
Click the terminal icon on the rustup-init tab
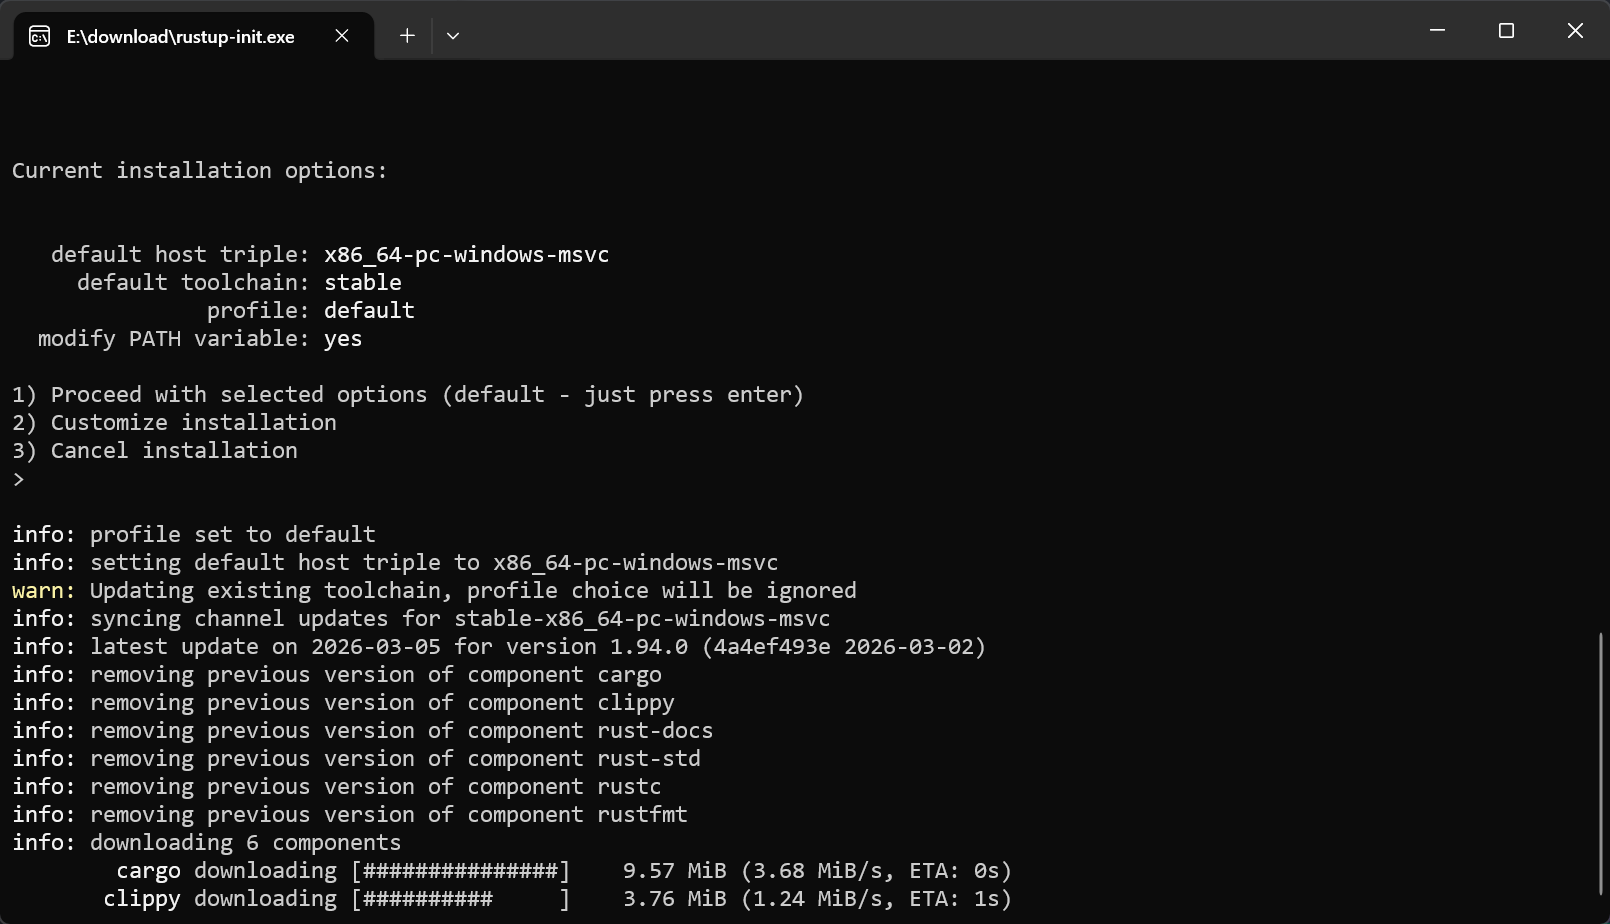[x=39, y=37]
